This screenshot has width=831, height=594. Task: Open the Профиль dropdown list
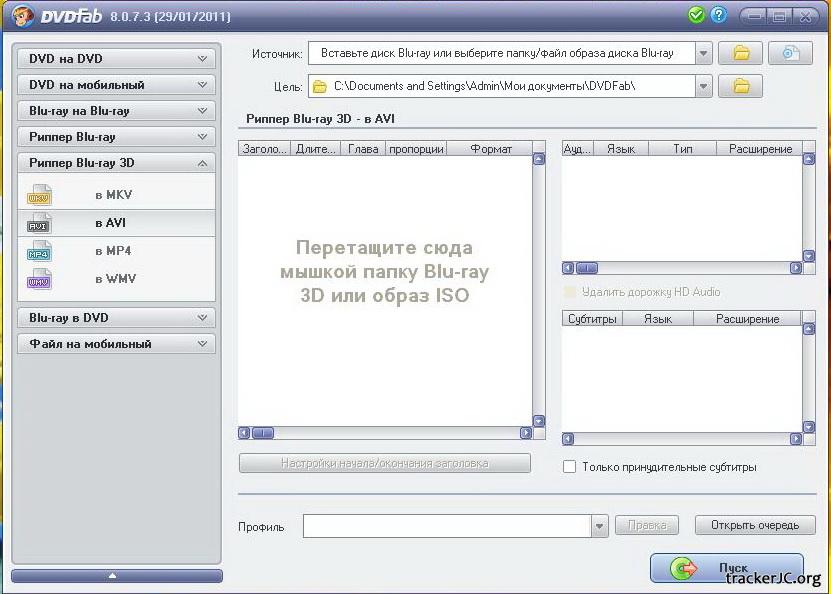[x=599, y=526]
